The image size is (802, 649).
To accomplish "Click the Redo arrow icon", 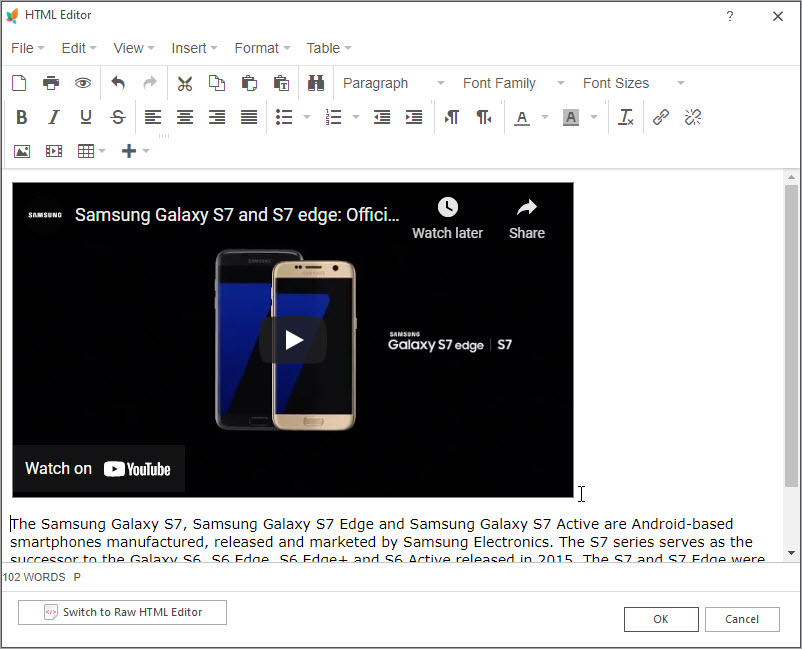I will click(150, 83).
